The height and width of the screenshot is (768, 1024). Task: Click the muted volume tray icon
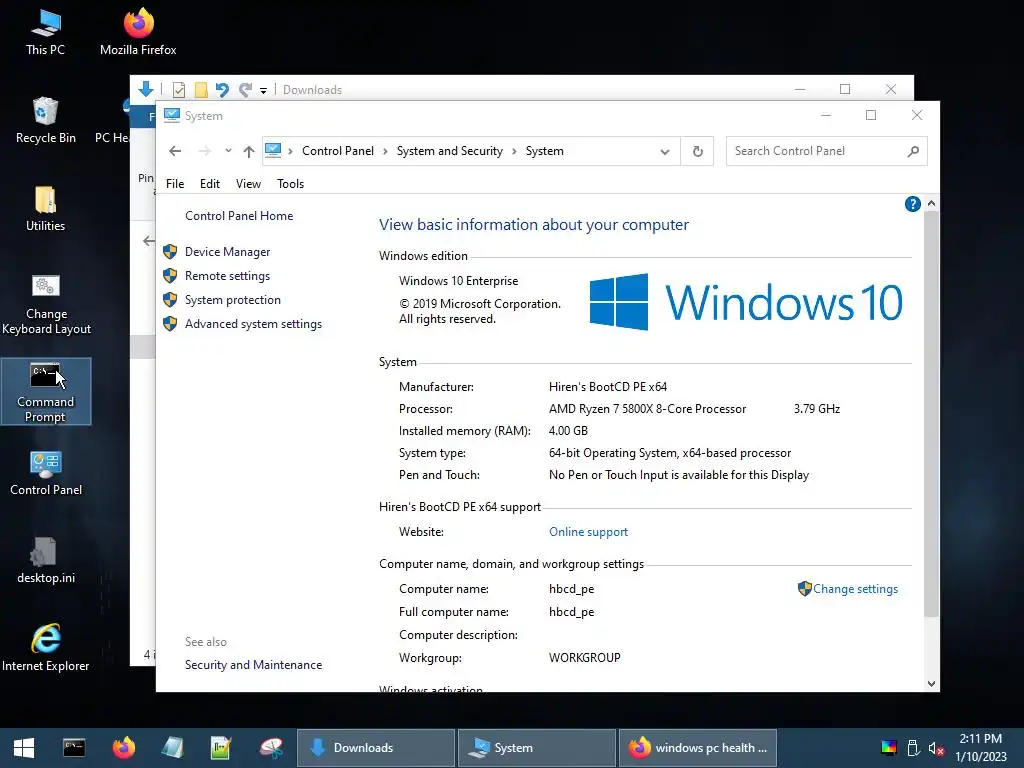(x=936, y=748)
